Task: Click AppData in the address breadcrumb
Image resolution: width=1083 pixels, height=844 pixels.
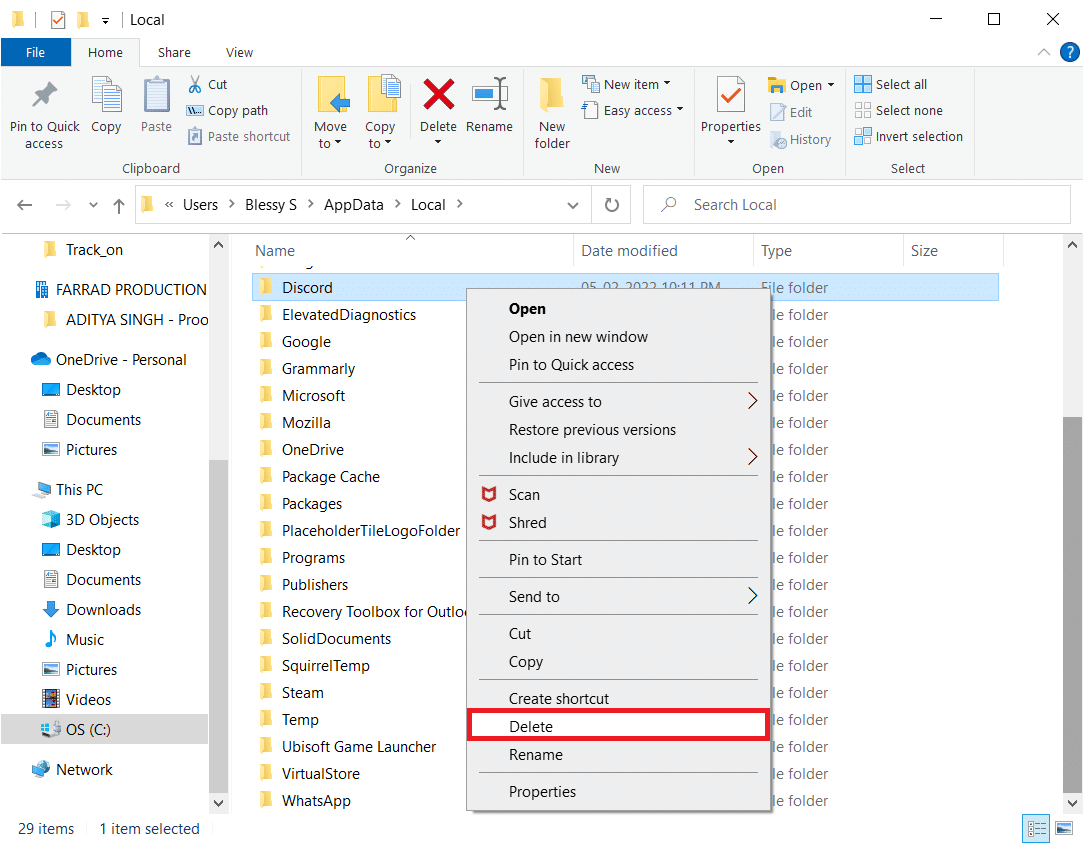Action: point(354,205)
